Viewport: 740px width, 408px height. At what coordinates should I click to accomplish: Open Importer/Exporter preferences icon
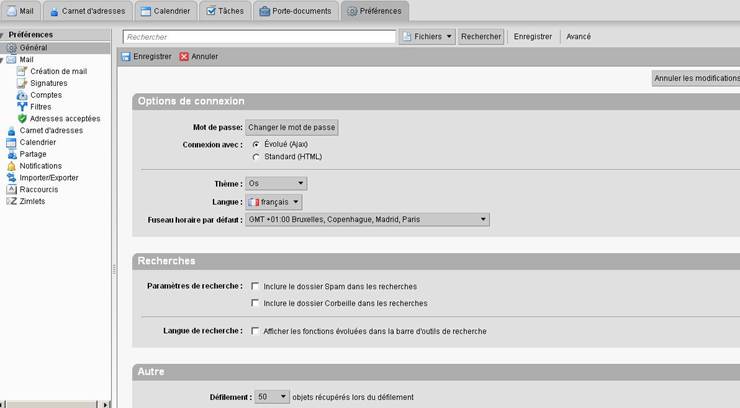[x=12, y=178]
